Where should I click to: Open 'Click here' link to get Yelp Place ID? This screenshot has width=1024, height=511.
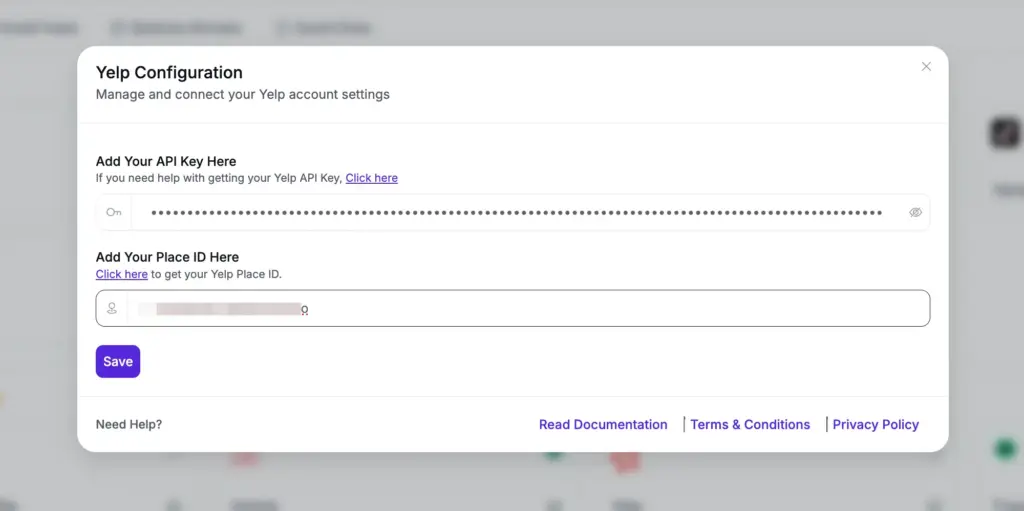[x=121, y=274]
